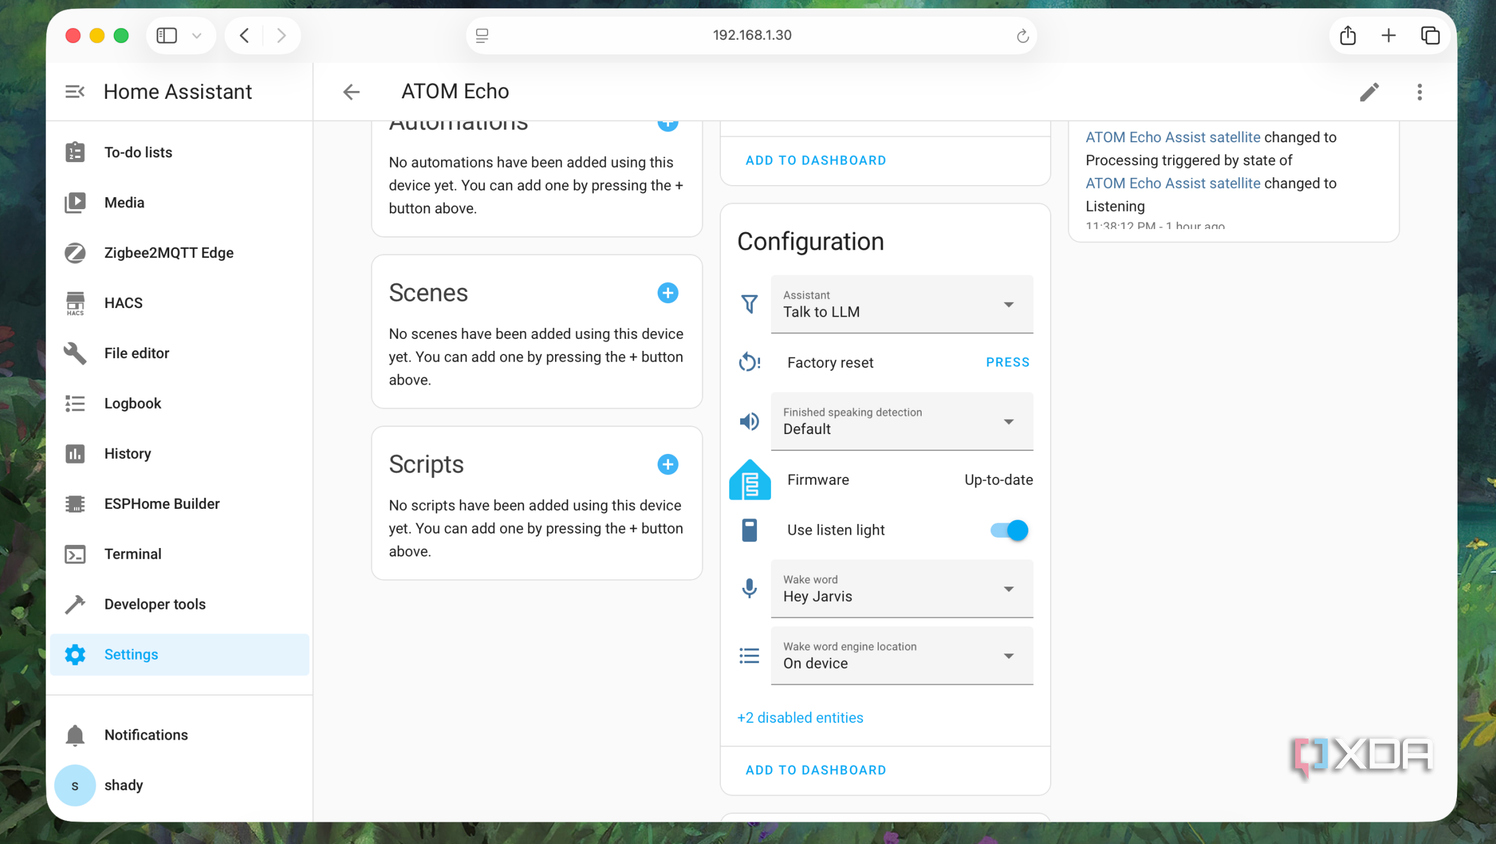Click the ESPHome Builder chip icon

coord(75,504)
